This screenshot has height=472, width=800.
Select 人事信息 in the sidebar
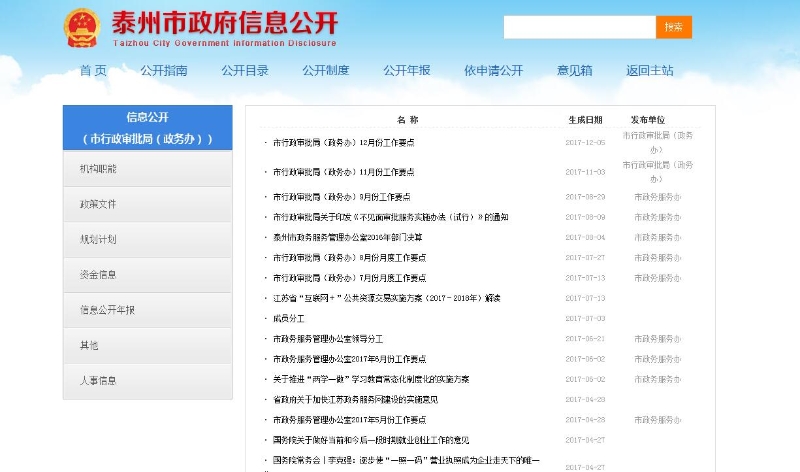coord(98,381)
